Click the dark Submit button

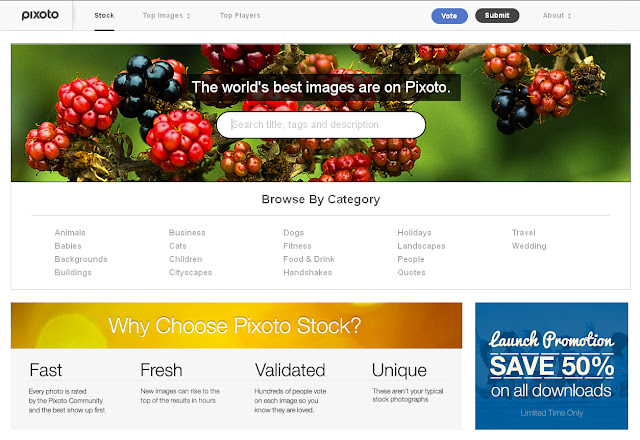tap(497, 16)
